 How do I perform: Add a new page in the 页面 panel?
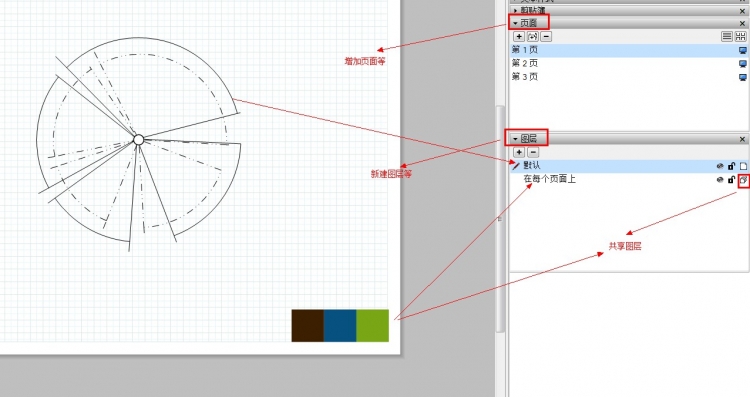[x=519, y=36]
